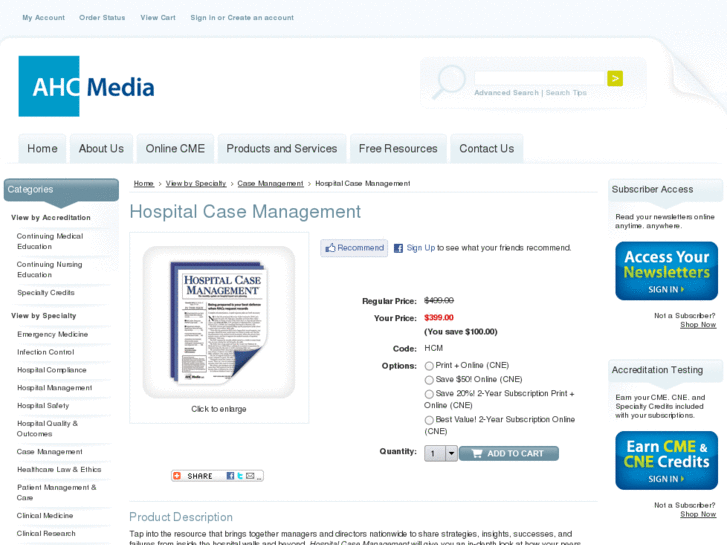The width and height of the screenshot is (727, 545).
Task: Select the 2-Year Subscription Print + Online option
Action: tap(429, 394)
